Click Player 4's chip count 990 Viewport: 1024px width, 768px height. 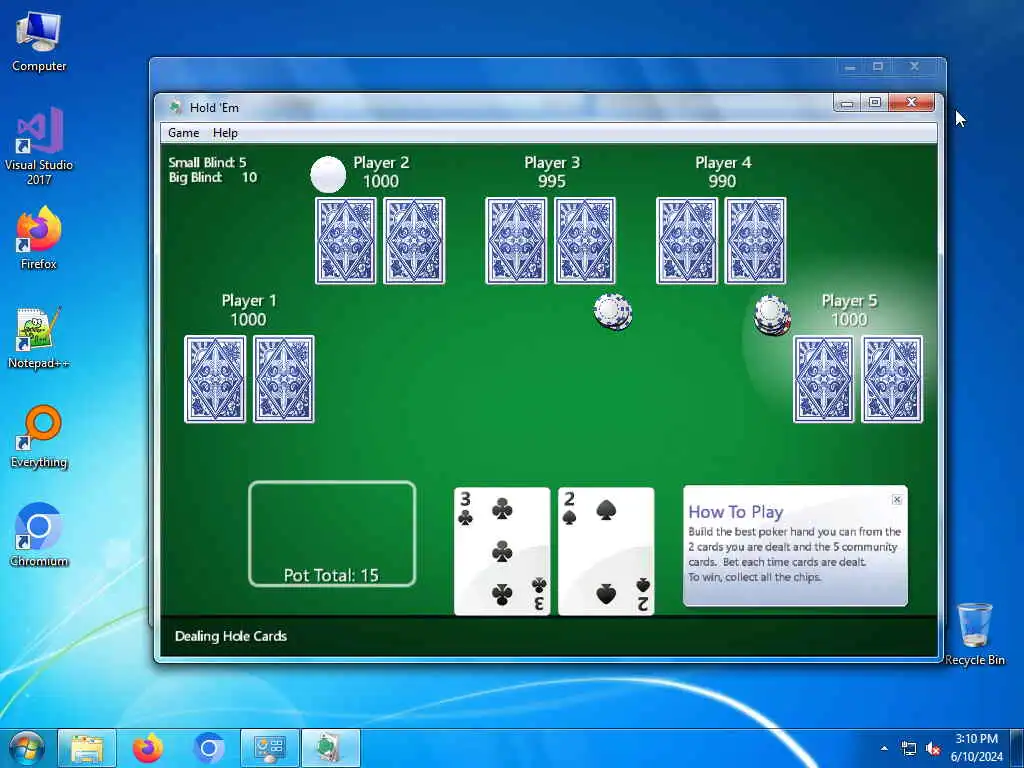722,182
